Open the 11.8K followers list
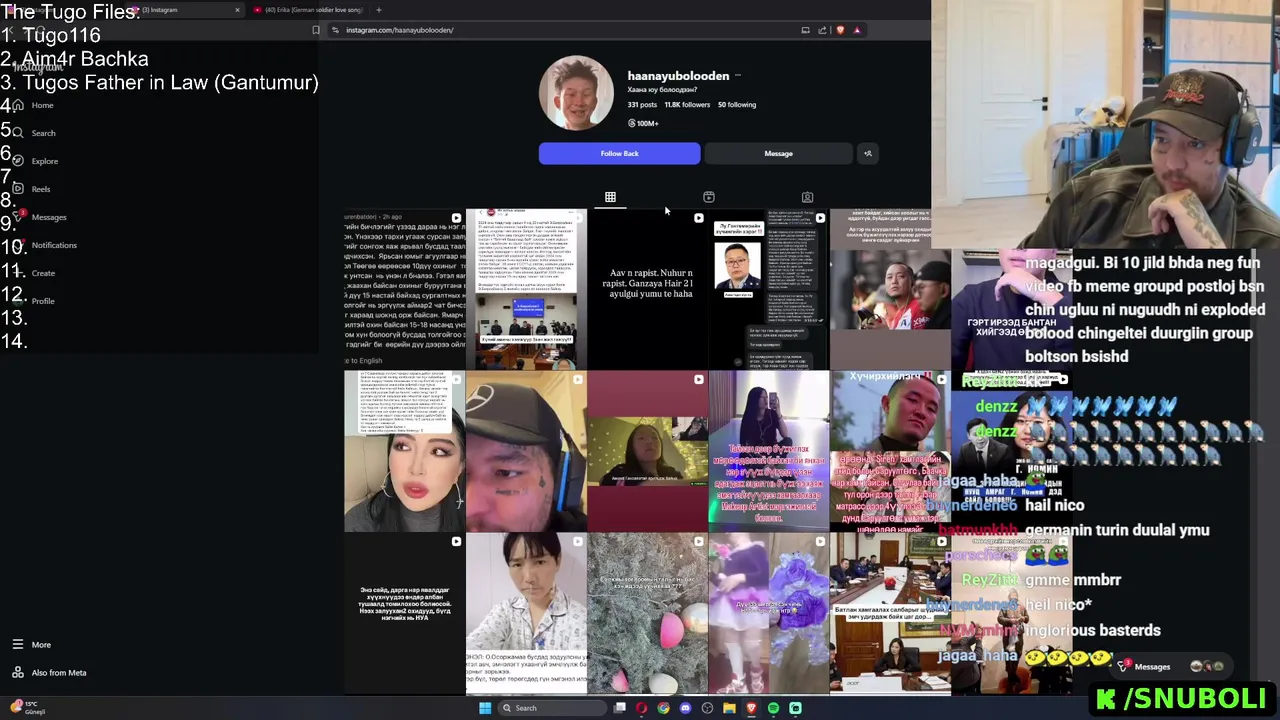The width and height of the screenshot is (1280, 720). (x=687, y=105)
